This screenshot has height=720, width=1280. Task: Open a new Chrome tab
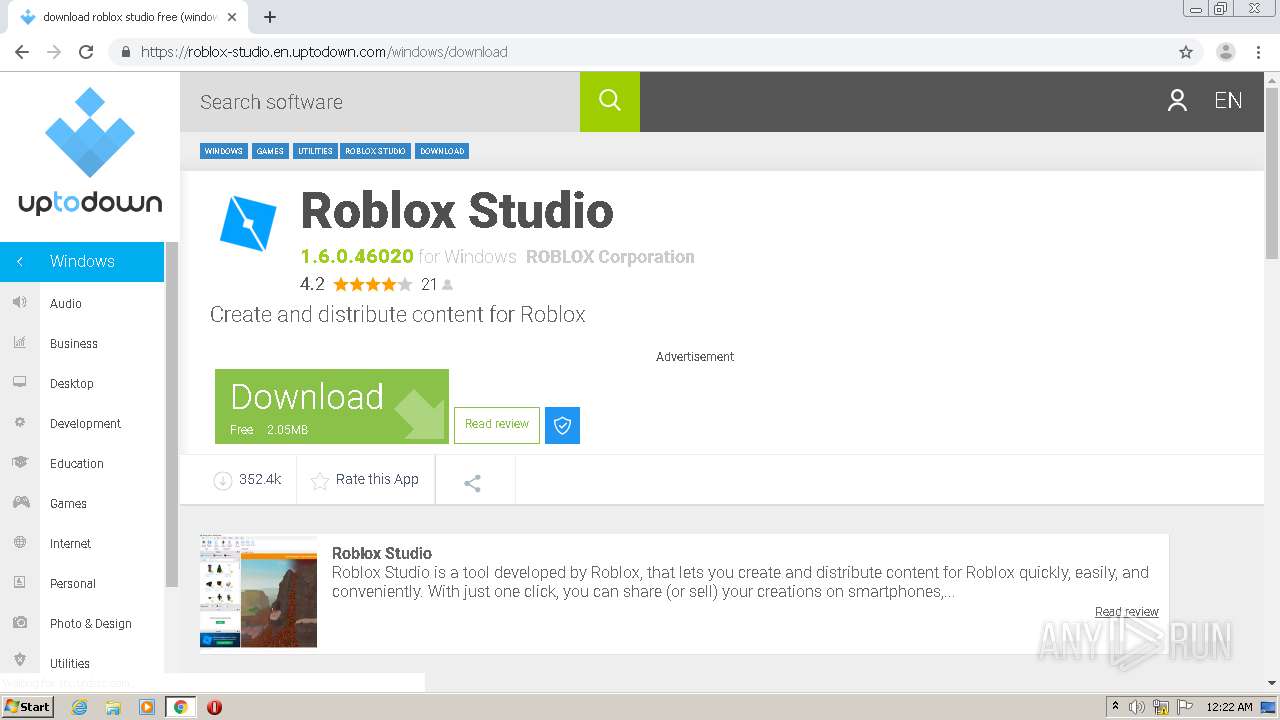[x=270, y=17]
